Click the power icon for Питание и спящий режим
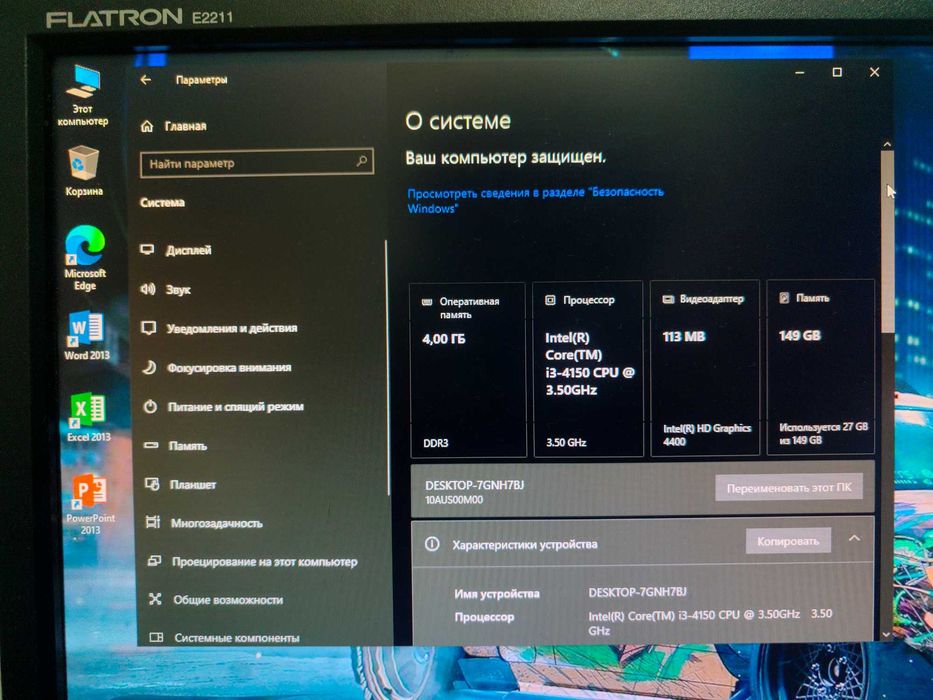This screenshot has height=700, width=933. (150, 407)
